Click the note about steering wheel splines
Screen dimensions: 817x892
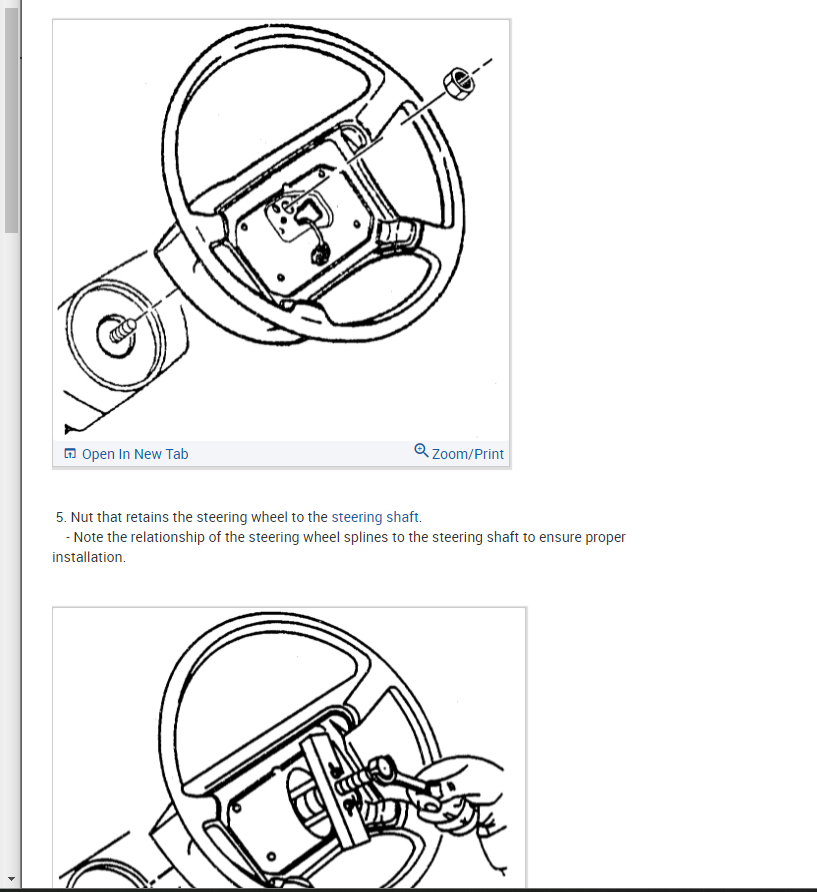pyautogui.click(x=339, y=547)
